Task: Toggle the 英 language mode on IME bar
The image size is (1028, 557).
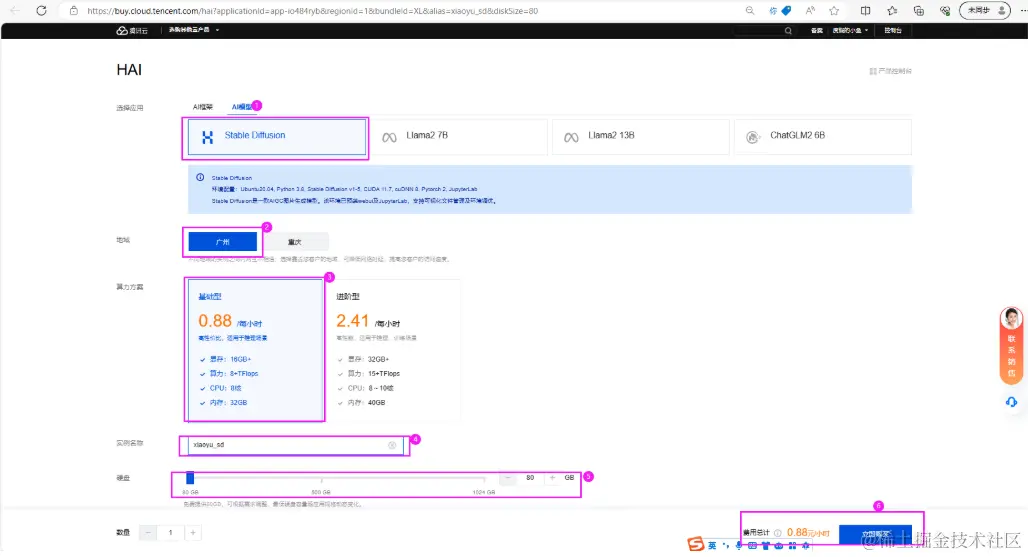Action: click(x=712, y=545)
